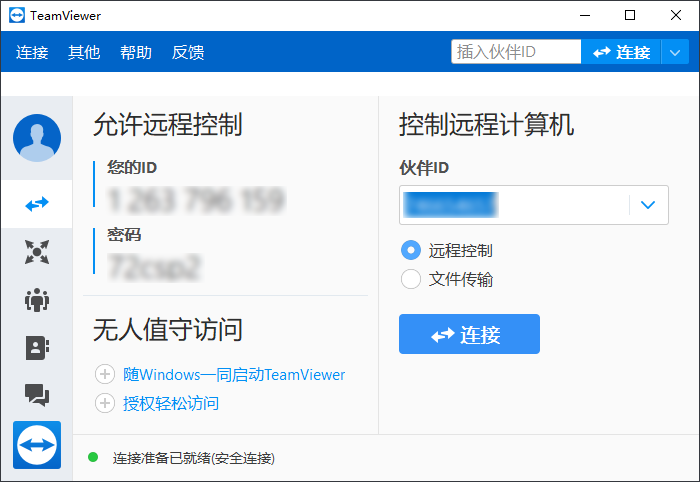Image resolution: width=700 pixels, height=482 pixels.
Task: Open the Chat speech bubbles icon
Action: (x=37, y=395)
